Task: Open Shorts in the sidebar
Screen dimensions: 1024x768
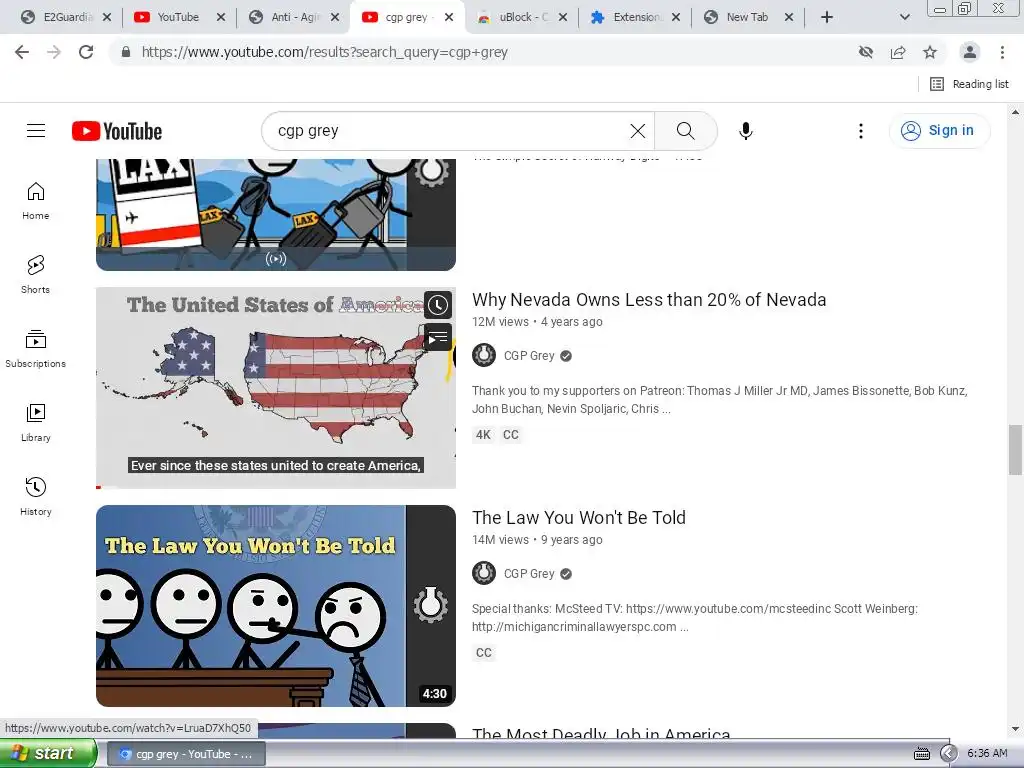Action: pos(36,275)
